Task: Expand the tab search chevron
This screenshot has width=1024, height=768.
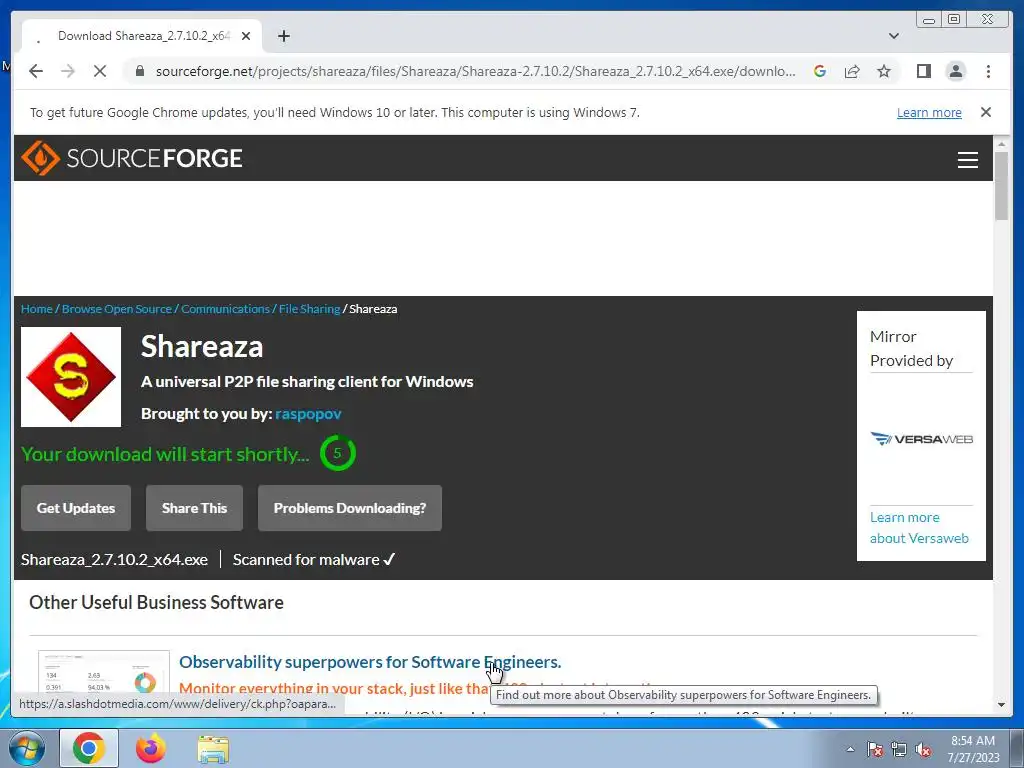Action: [893, 36]
